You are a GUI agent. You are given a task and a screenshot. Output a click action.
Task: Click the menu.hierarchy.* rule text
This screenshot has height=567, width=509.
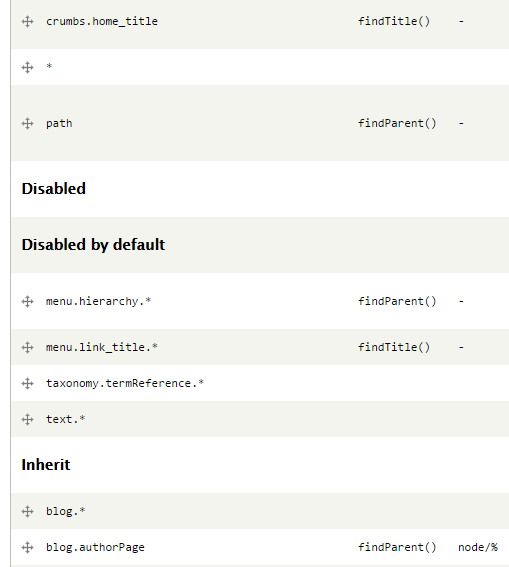pos(98,301)
